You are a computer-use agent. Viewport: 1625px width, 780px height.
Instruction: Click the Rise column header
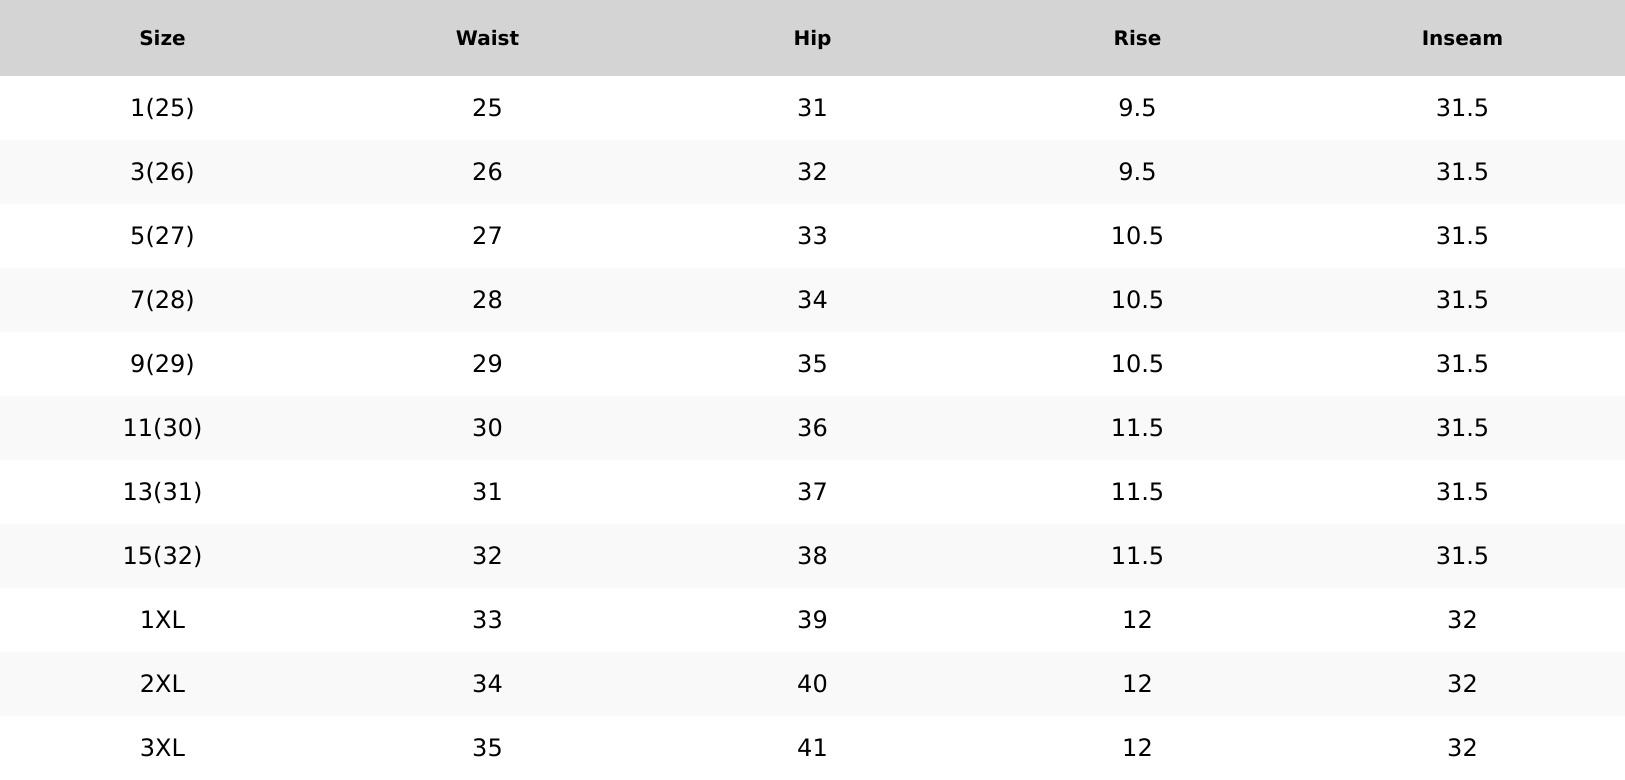(1137, 38)
